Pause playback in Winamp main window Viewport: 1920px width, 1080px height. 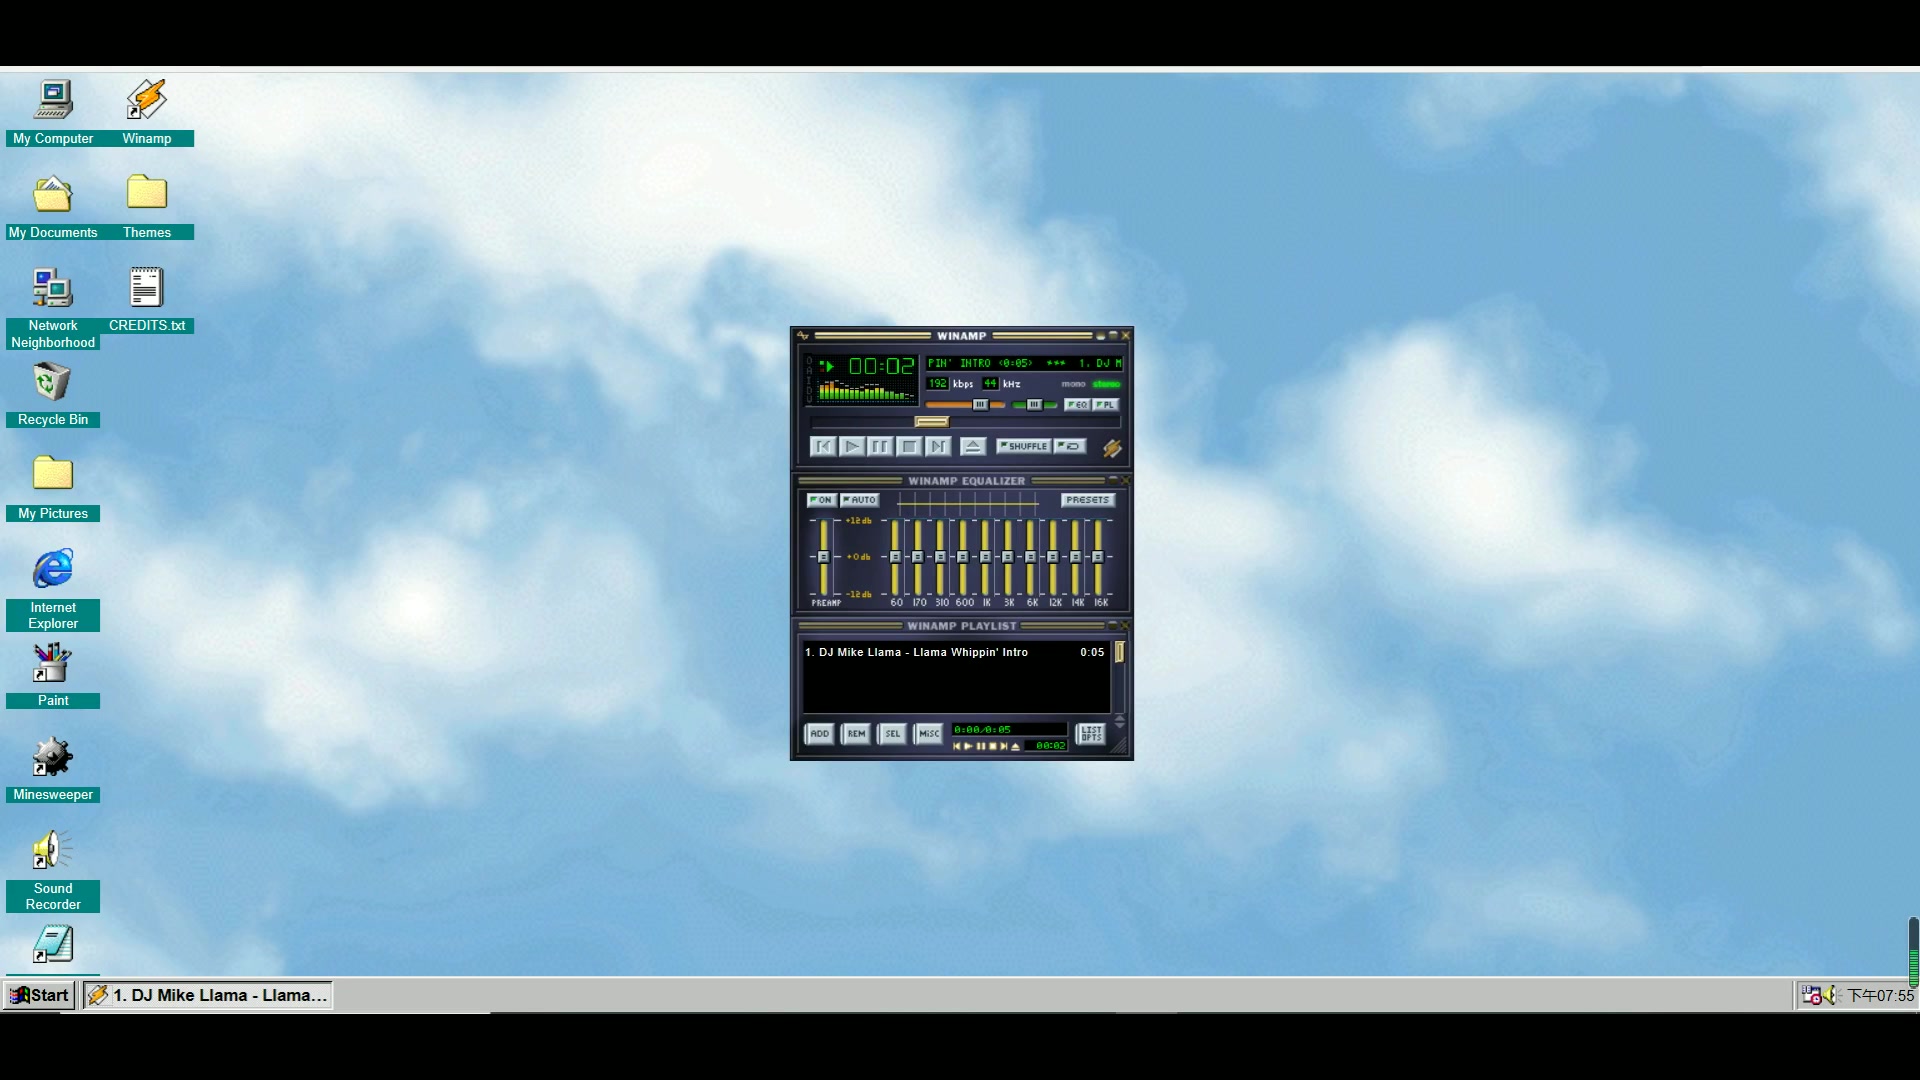pos(880,447)
